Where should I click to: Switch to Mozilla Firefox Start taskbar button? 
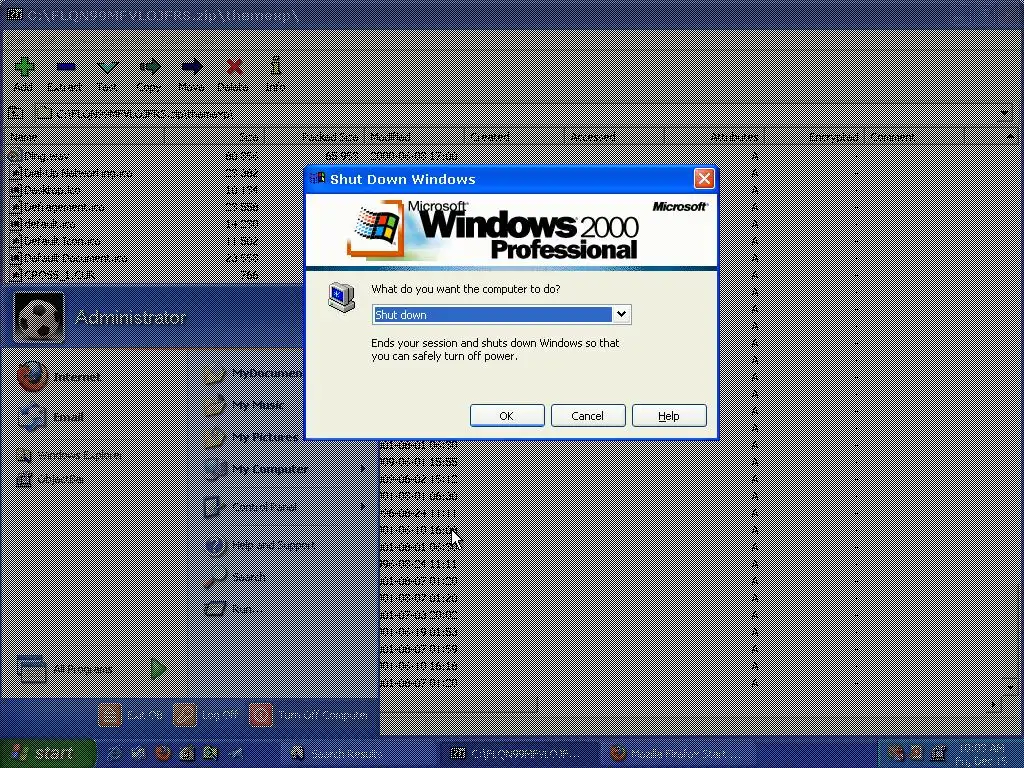(x=677, y=754)
